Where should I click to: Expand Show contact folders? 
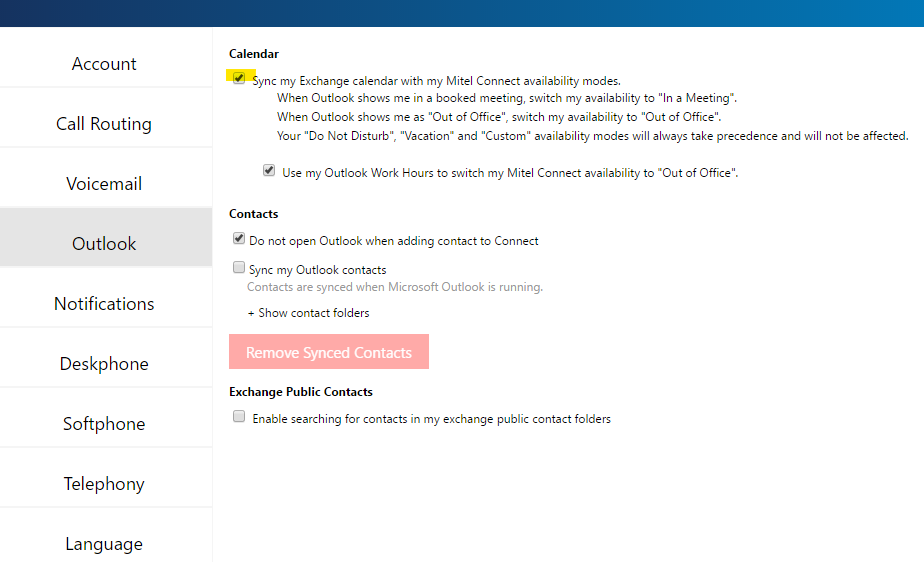coord(308,313)
